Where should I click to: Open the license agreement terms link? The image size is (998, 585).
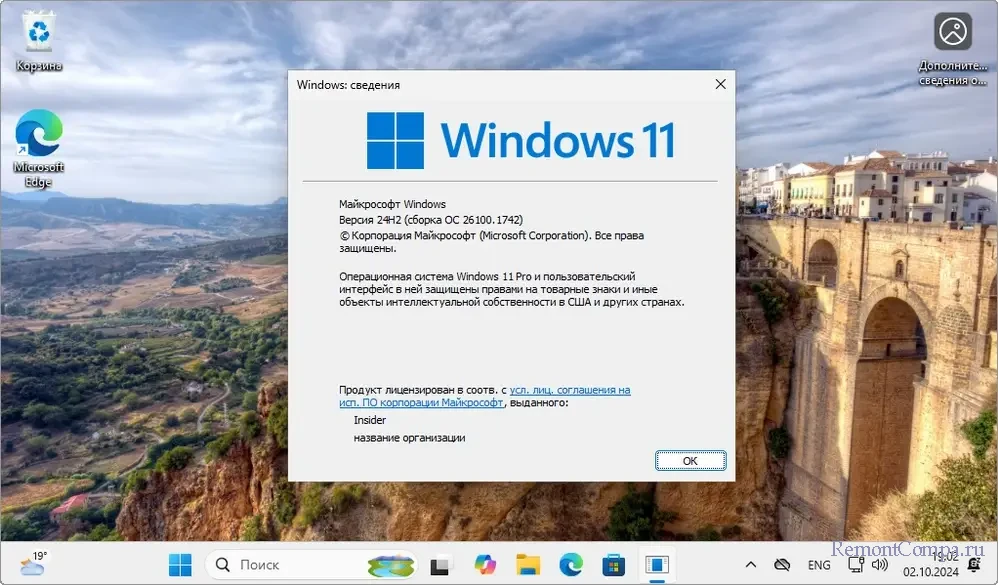point(569,390)
